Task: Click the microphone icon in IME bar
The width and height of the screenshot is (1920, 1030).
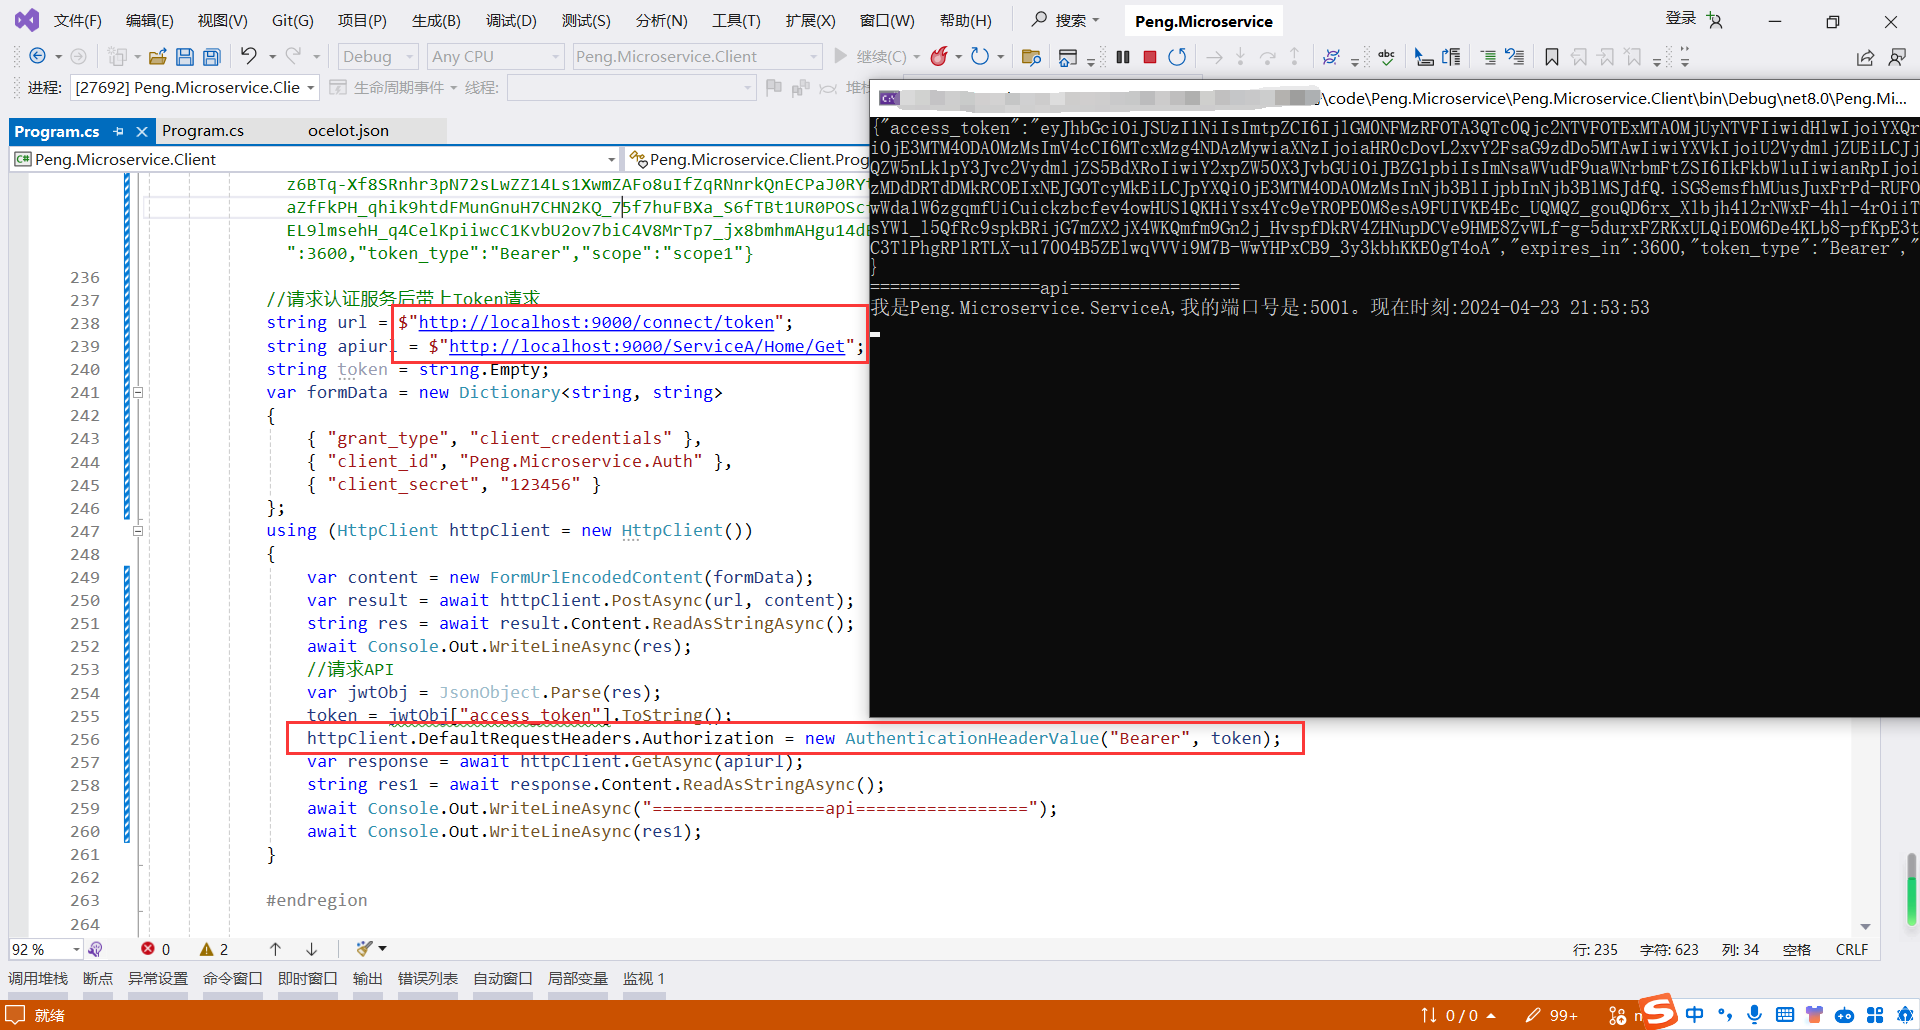Action: point(1754,1015)
